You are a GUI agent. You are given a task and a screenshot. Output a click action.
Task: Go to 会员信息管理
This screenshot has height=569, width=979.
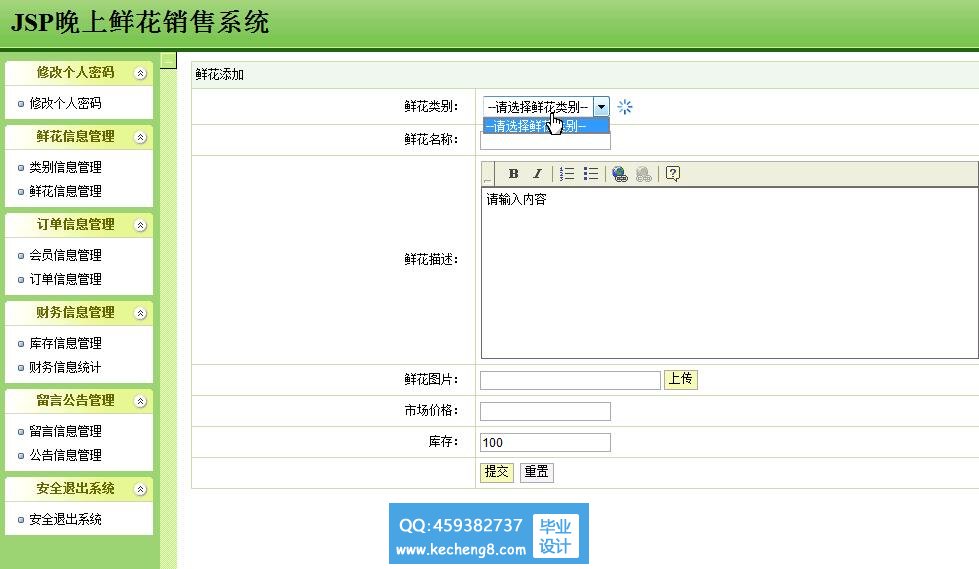tap(65, 255)
